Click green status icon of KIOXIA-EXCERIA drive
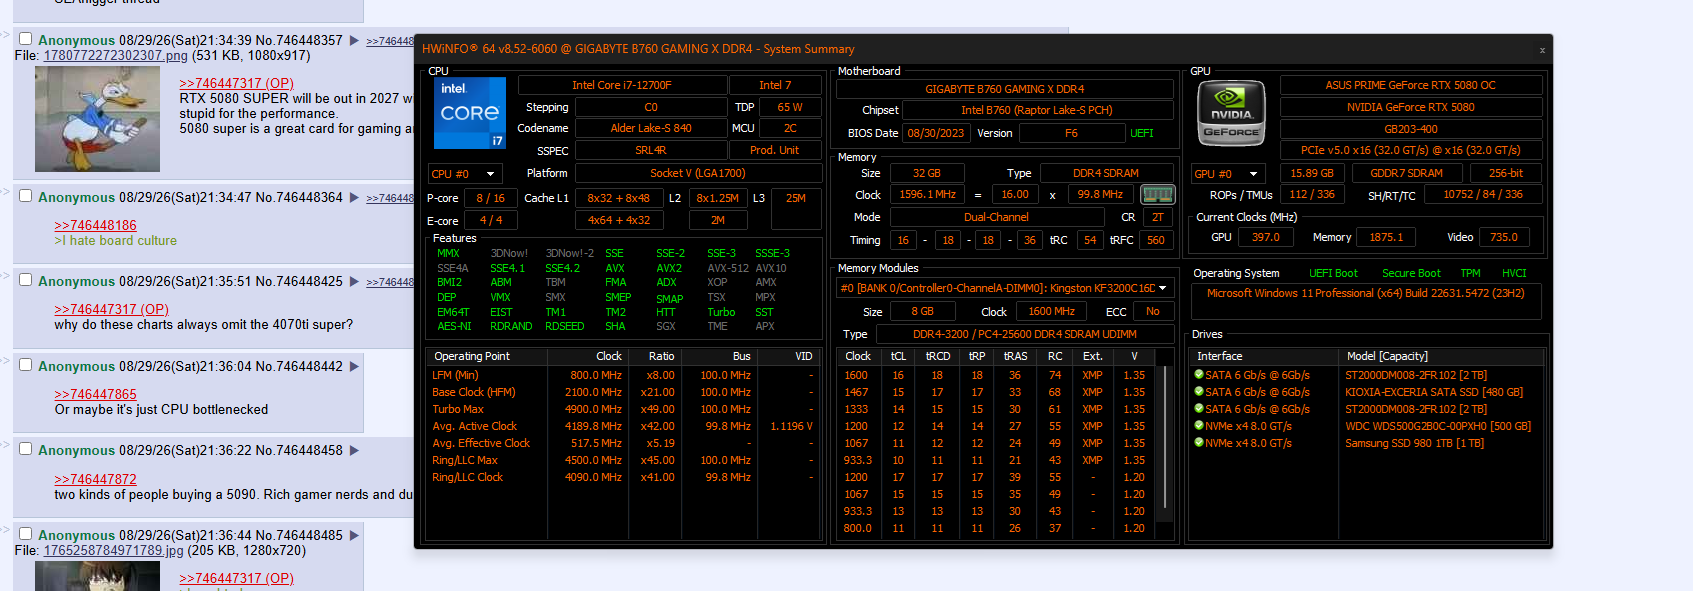 click(x=1199, y=392)
